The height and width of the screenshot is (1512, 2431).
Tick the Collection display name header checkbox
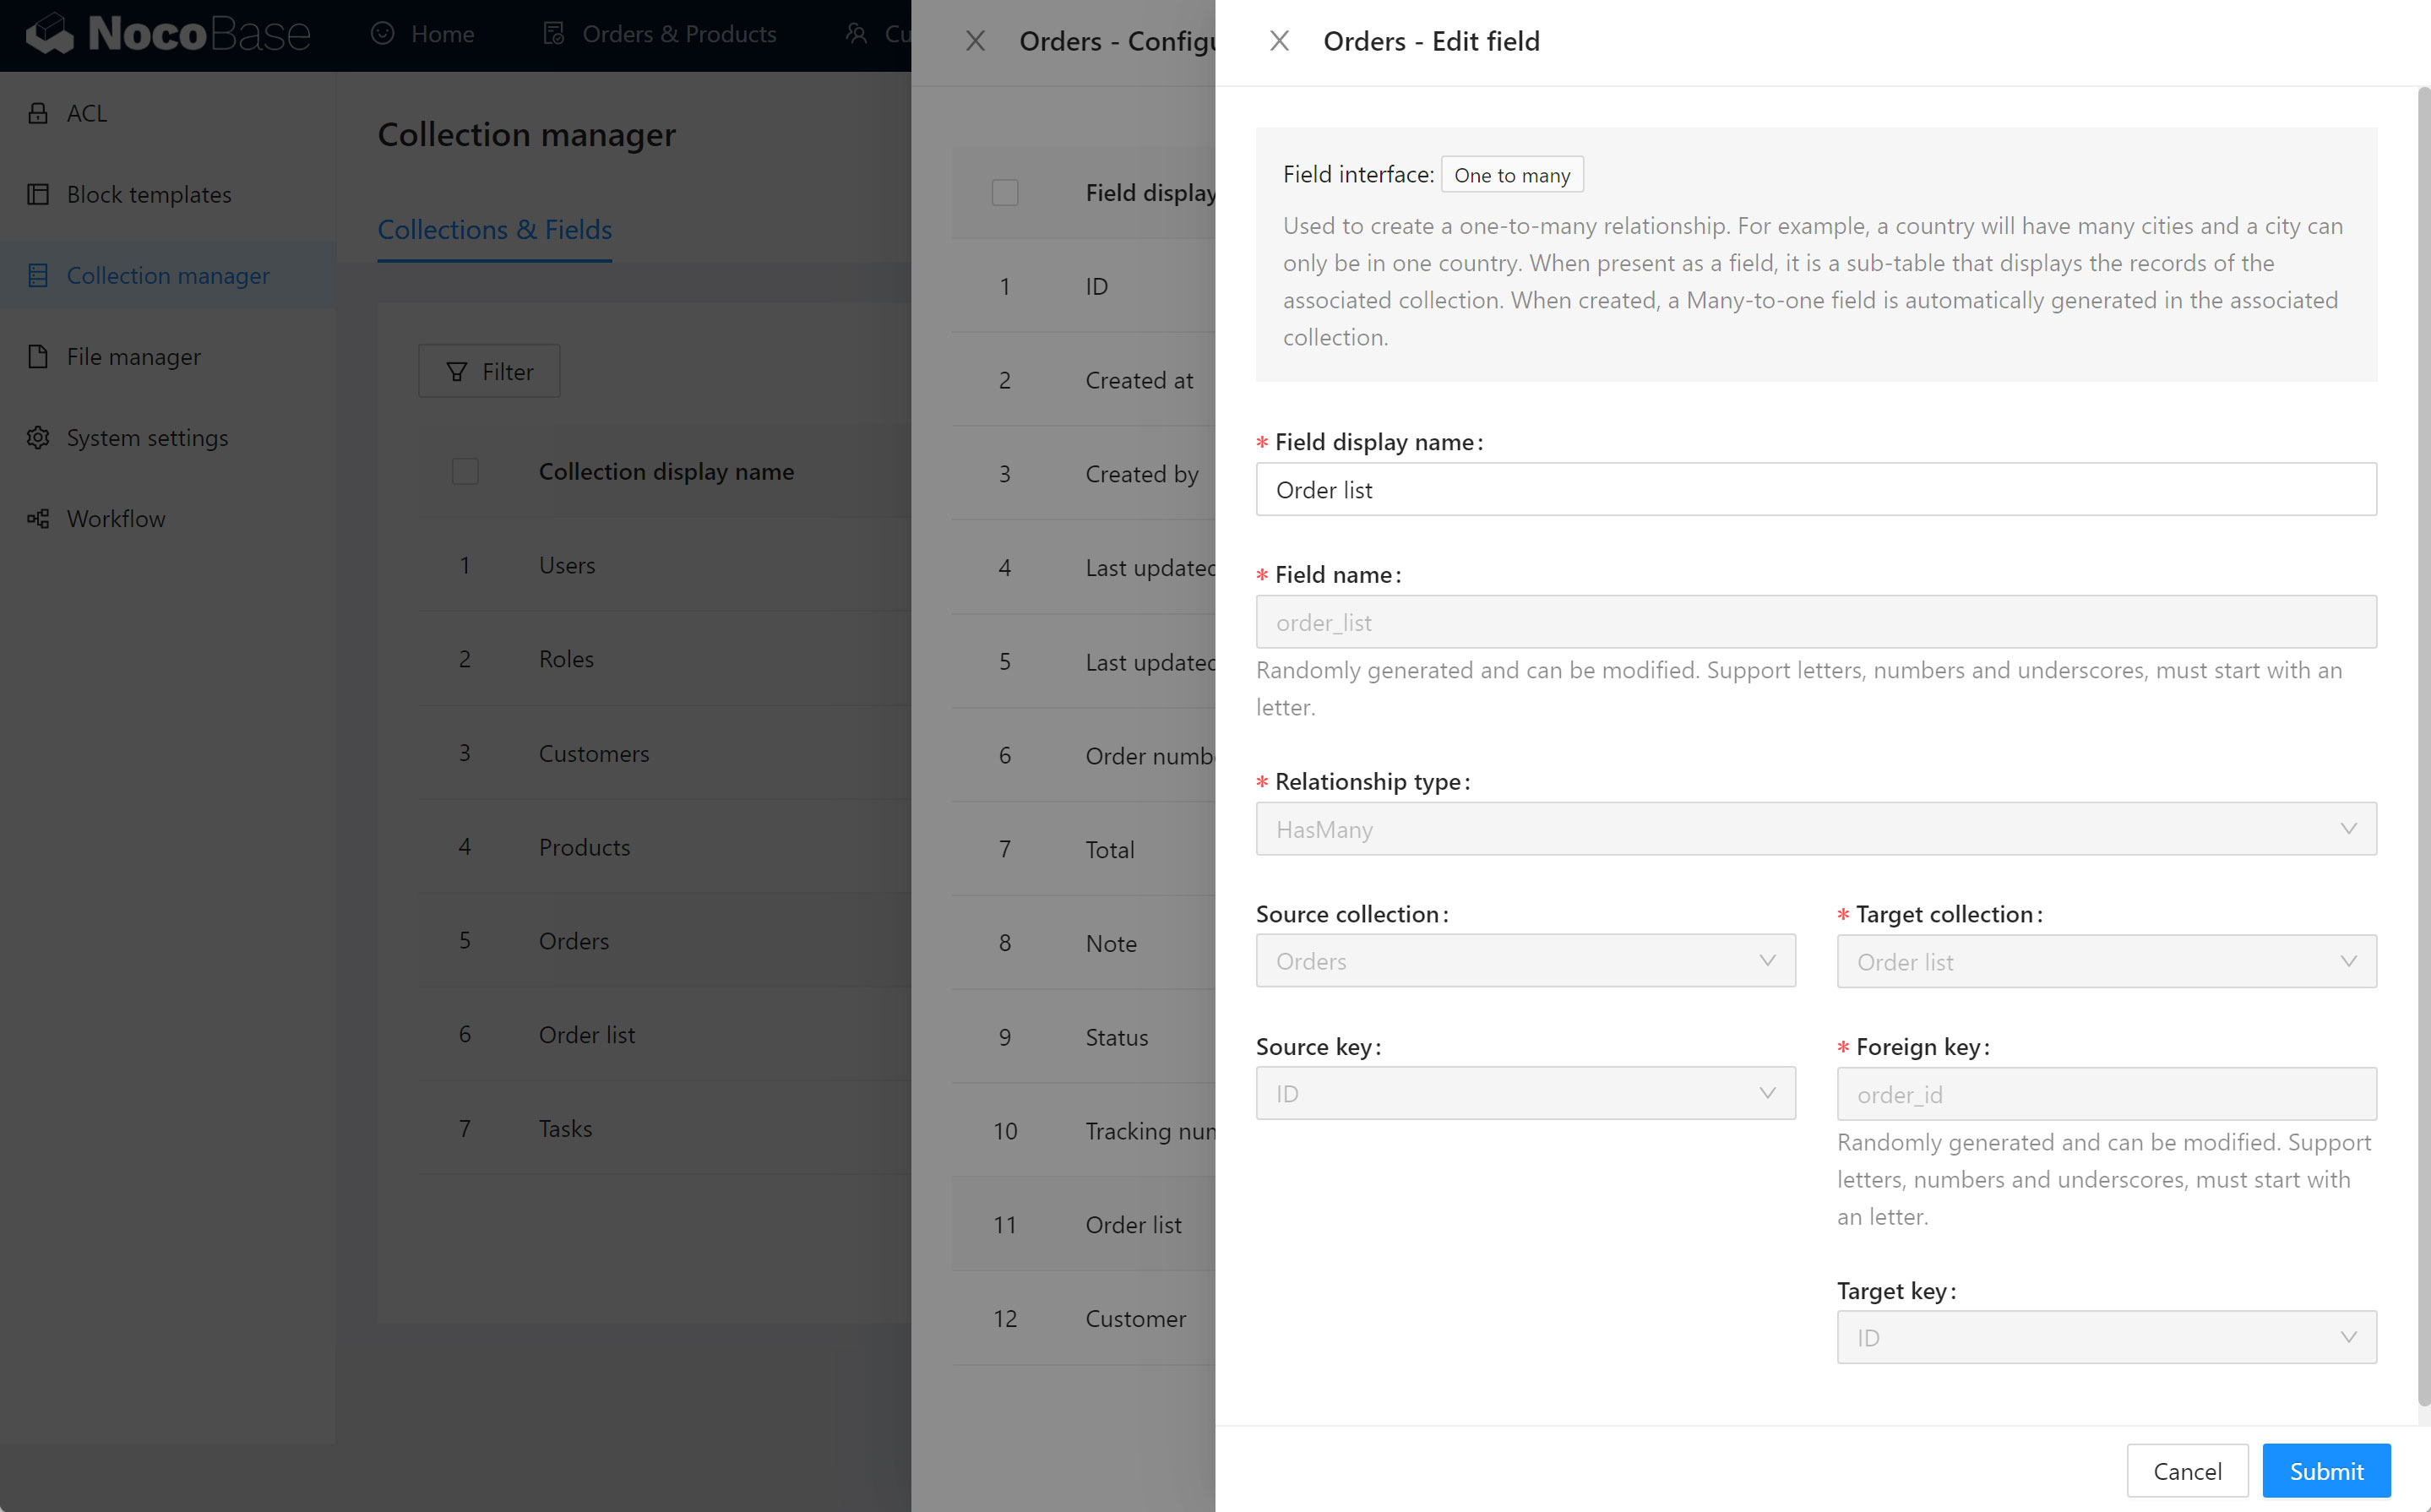coord(465,471)
